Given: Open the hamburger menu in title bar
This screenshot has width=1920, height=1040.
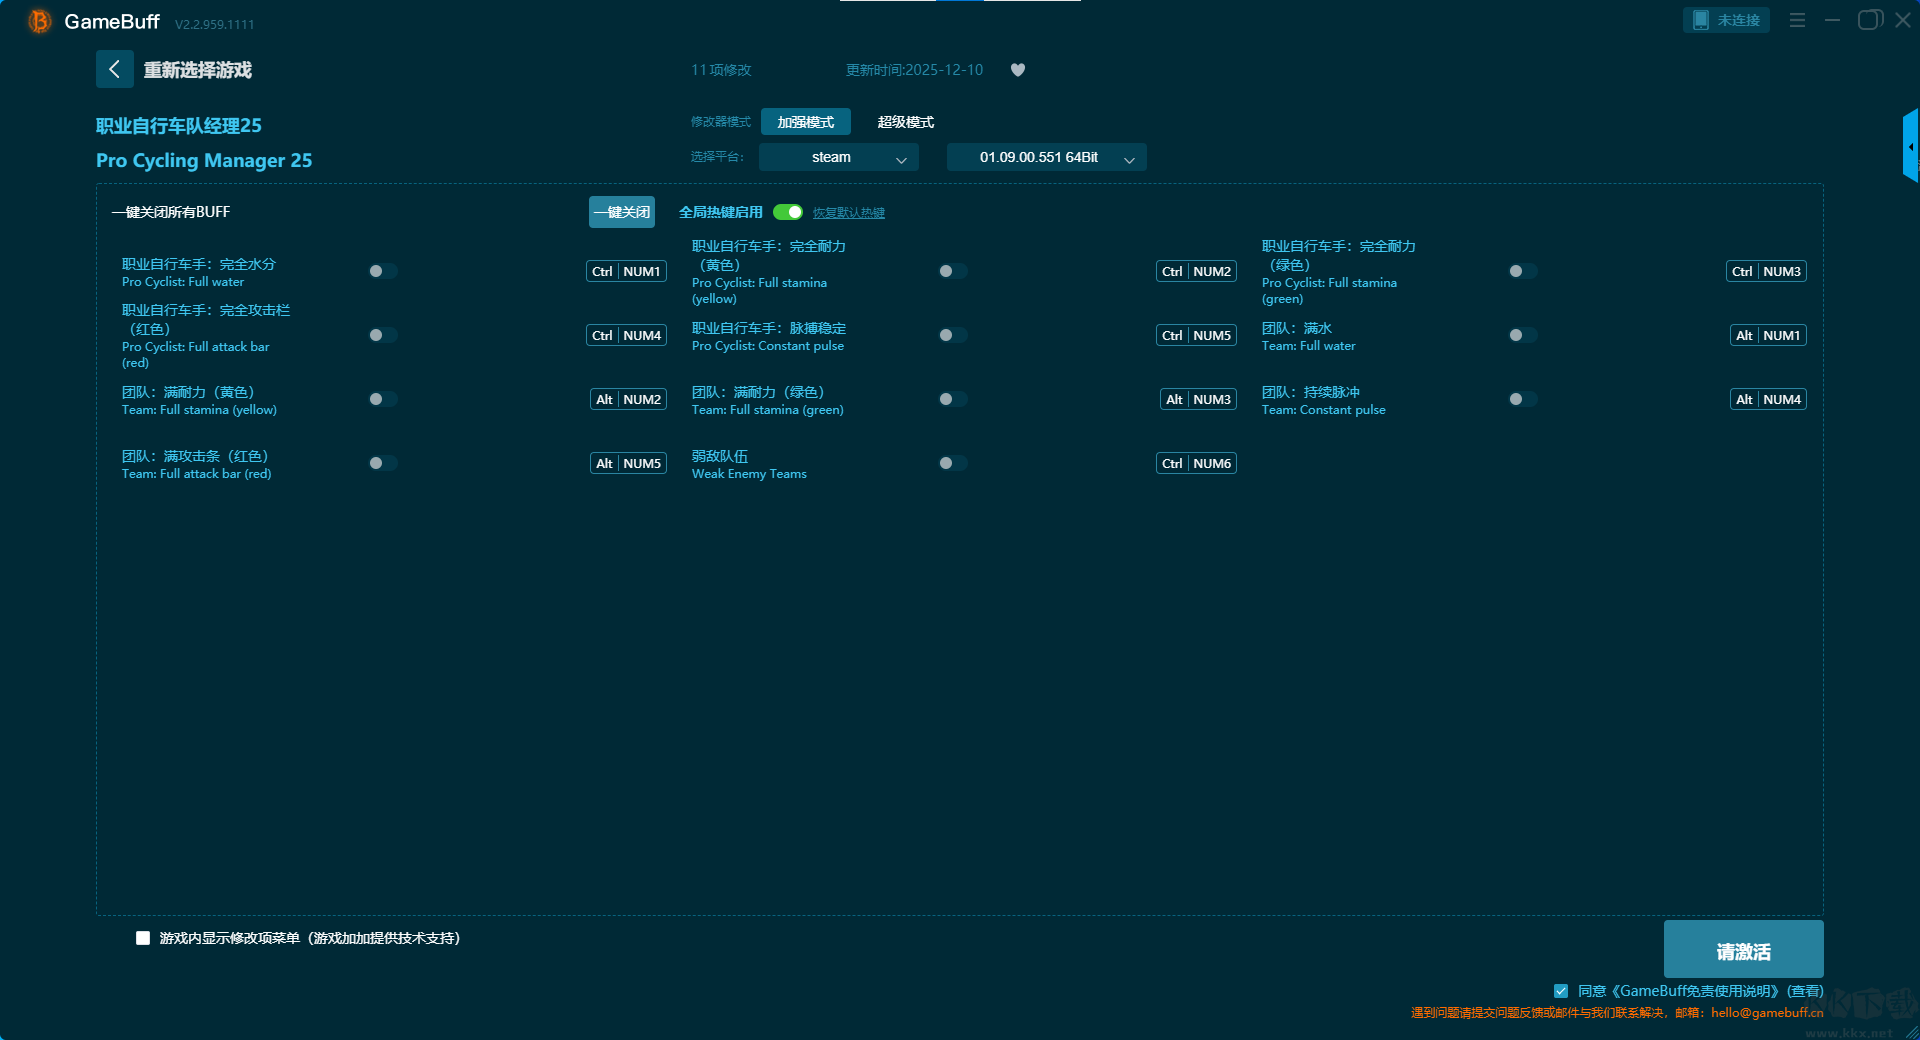Looking at the screenshot, I should (x=1797, y=20).
